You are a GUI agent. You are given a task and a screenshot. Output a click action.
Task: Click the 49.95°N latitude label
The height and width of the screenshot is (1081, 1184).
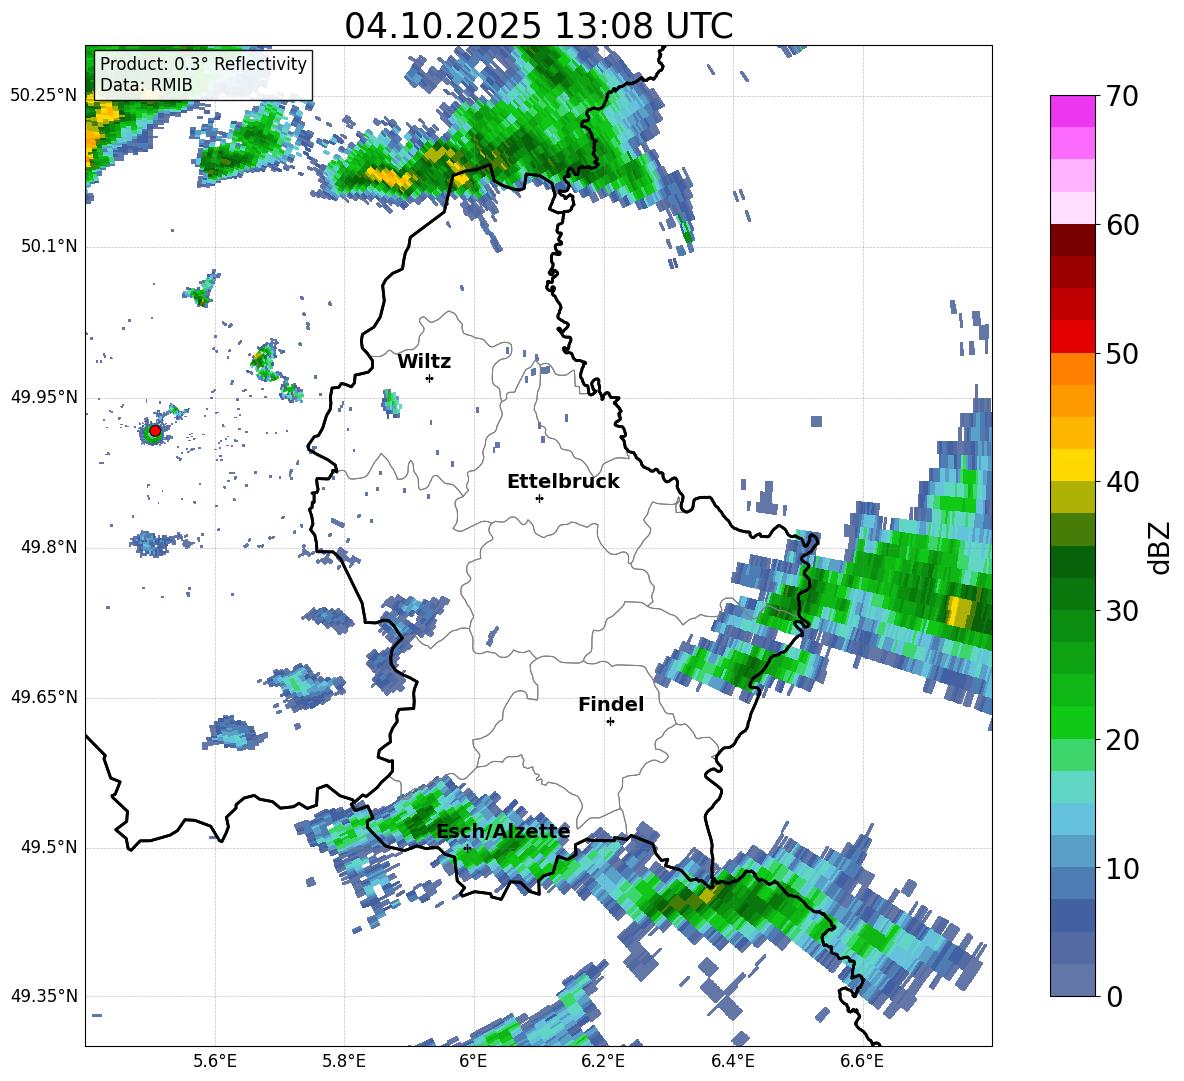coord(44,397)
